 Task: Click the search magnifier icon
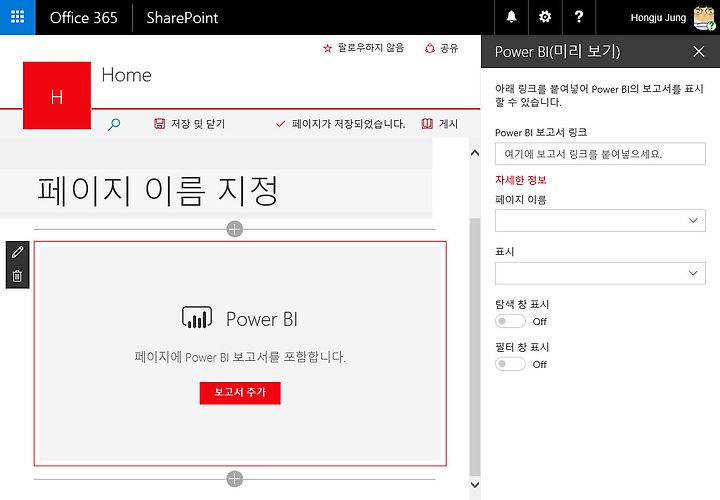tap(114, 124)
